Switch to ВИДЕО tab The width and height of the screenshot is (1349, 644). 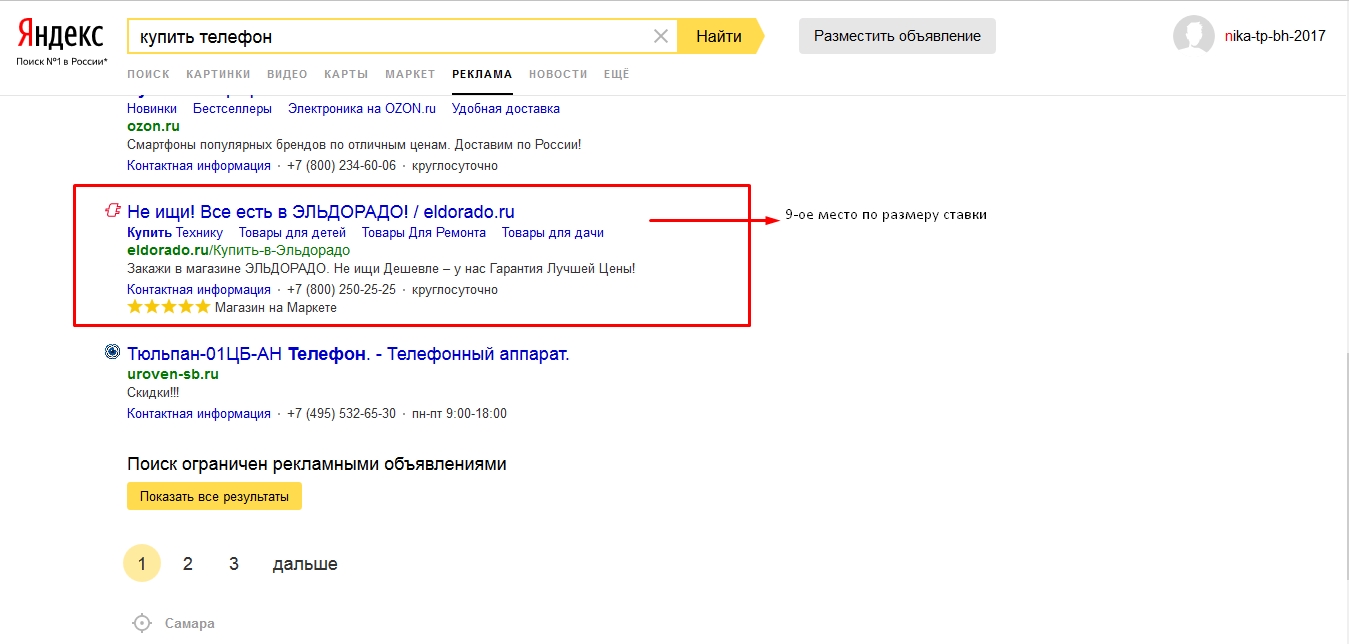[288, 74]
